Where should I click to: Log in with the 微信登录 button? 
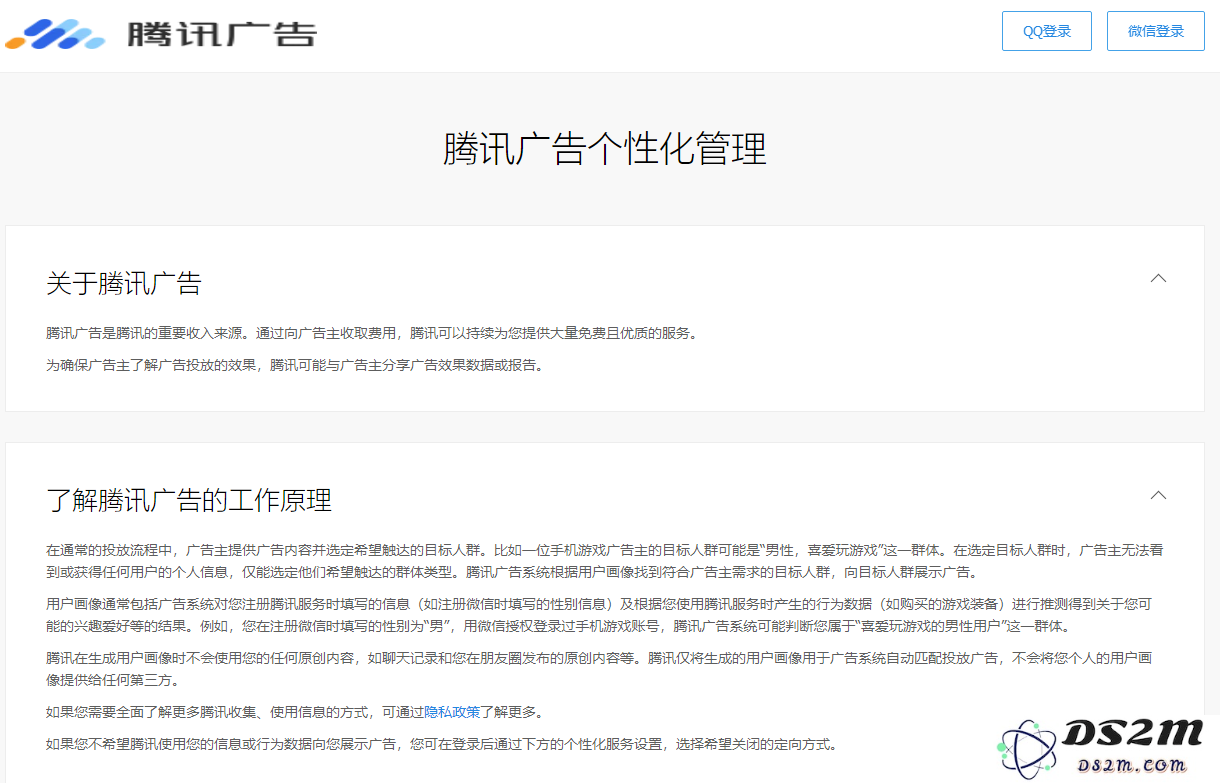pos(1156,31)
